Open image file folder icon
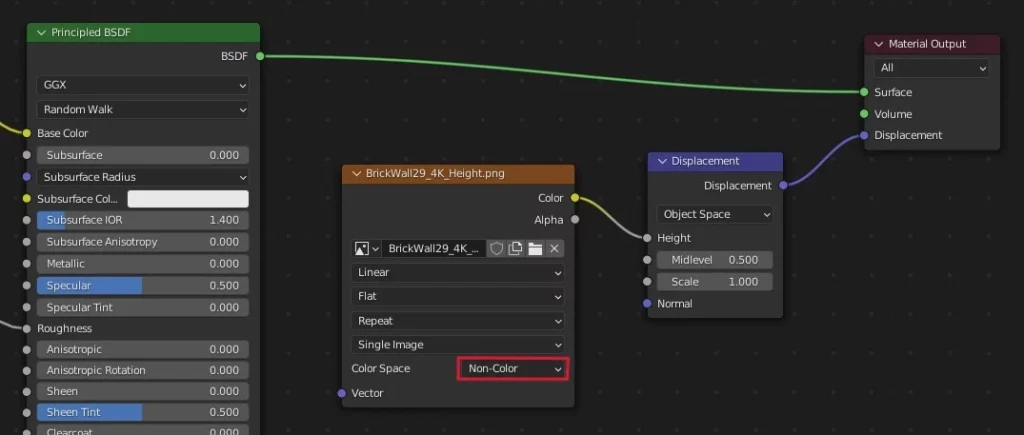This screenshot has width=1024, height=435. click(x=536, y=248)
